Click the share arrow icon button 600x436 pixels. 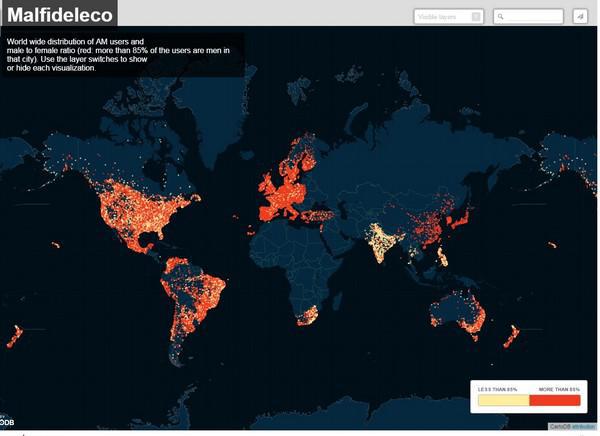coord(580,16)
